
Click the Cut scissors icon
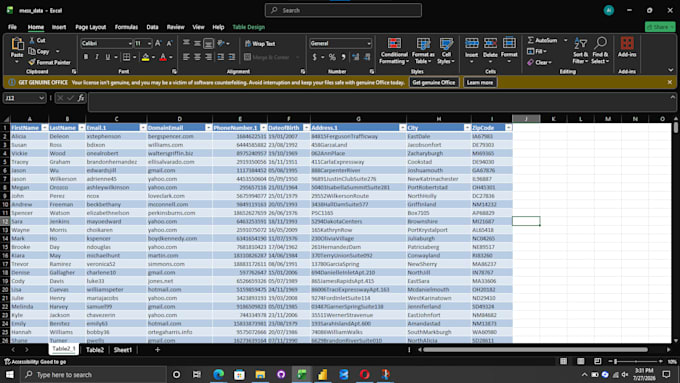[32, 40]
